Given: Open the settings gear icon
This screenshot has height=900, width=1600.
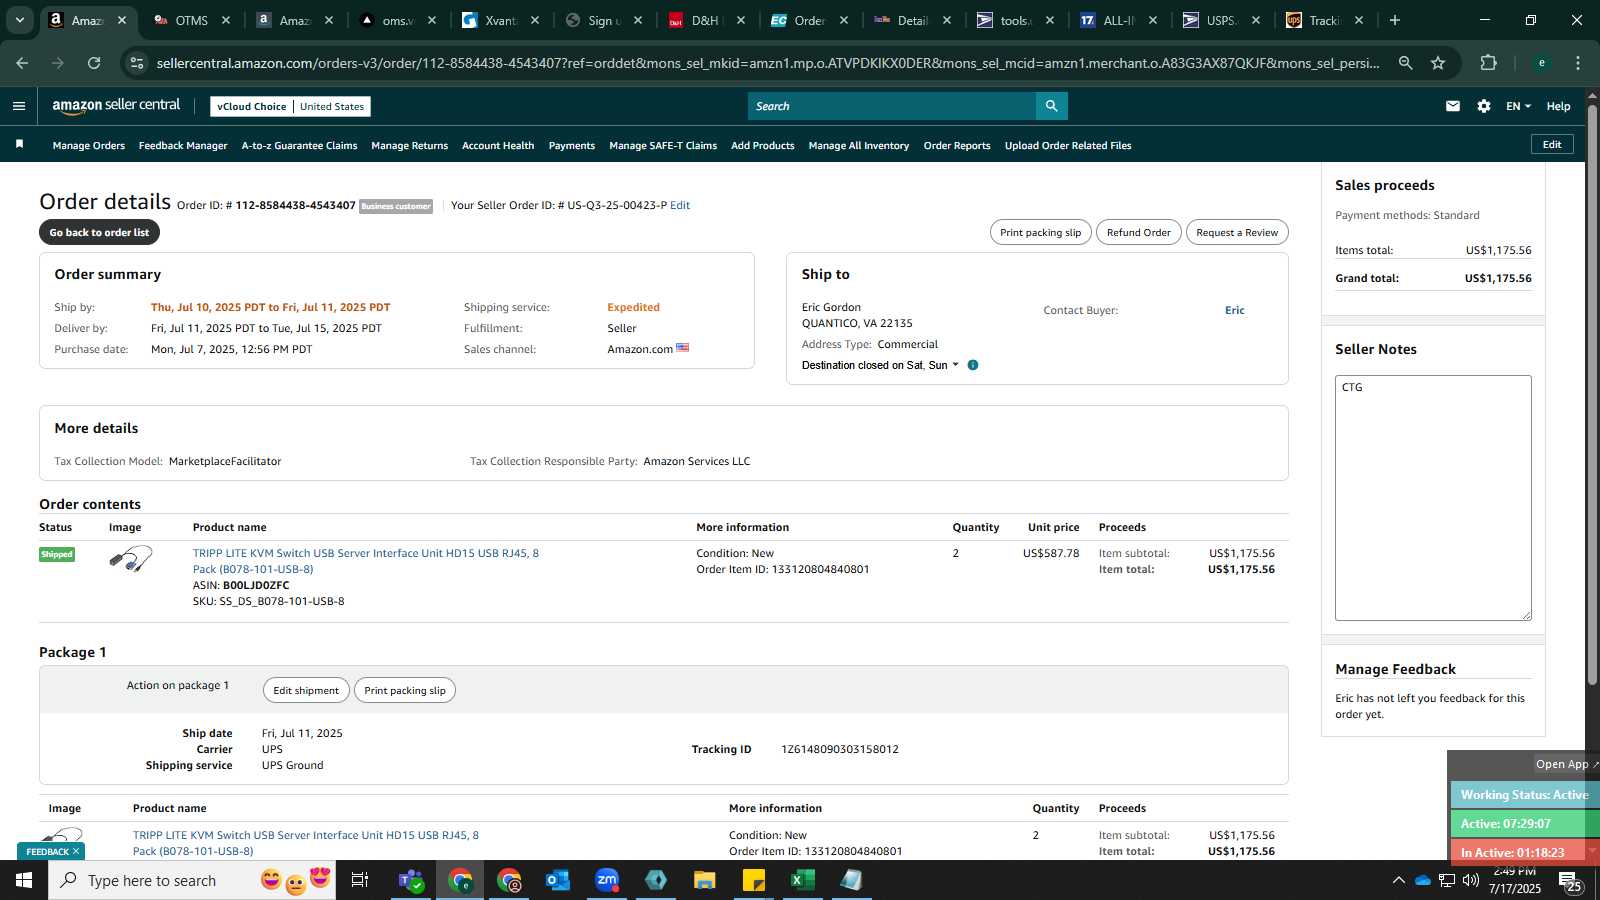Looking at the screenshot, I should [x=1484, y=106].
